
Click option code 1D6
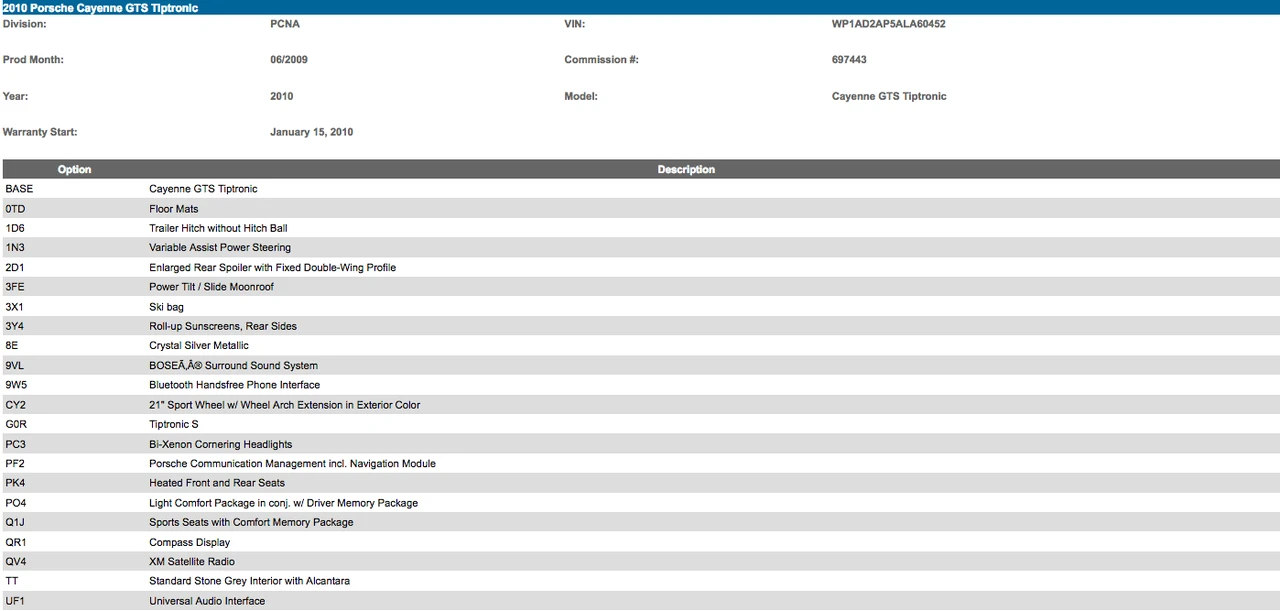click(15, 229)
